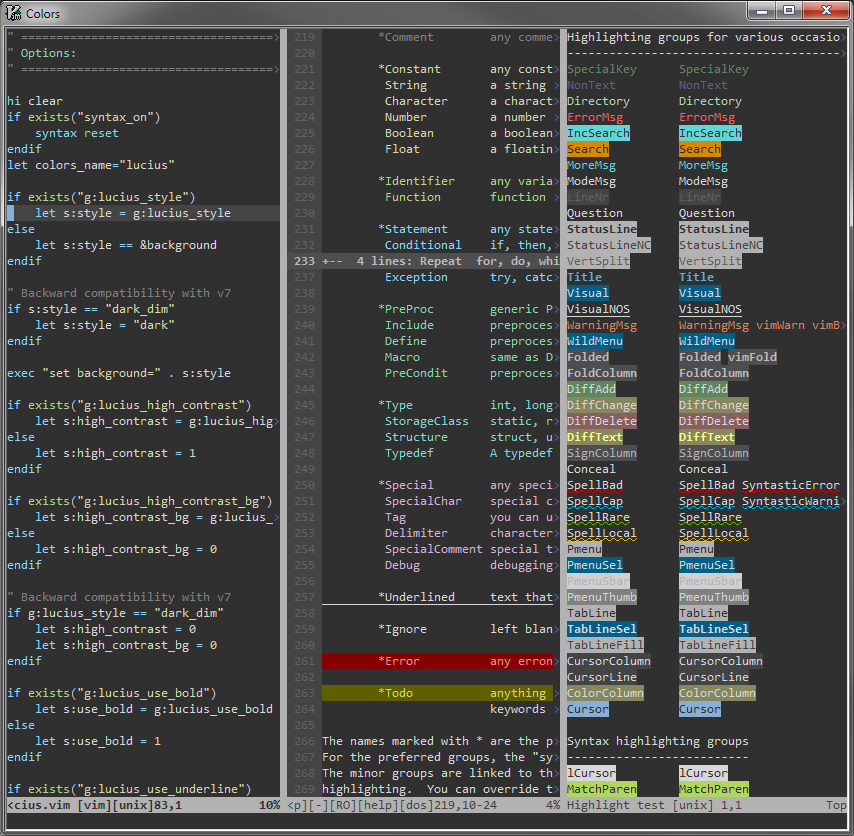
Task: Select the "Folded vimFold" highlight sample
Action: coord(727,357)
